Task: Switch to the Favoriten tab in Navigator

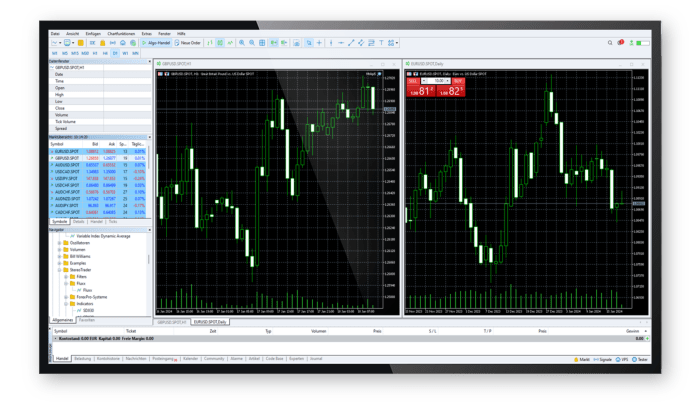Action: coord(87,320)
